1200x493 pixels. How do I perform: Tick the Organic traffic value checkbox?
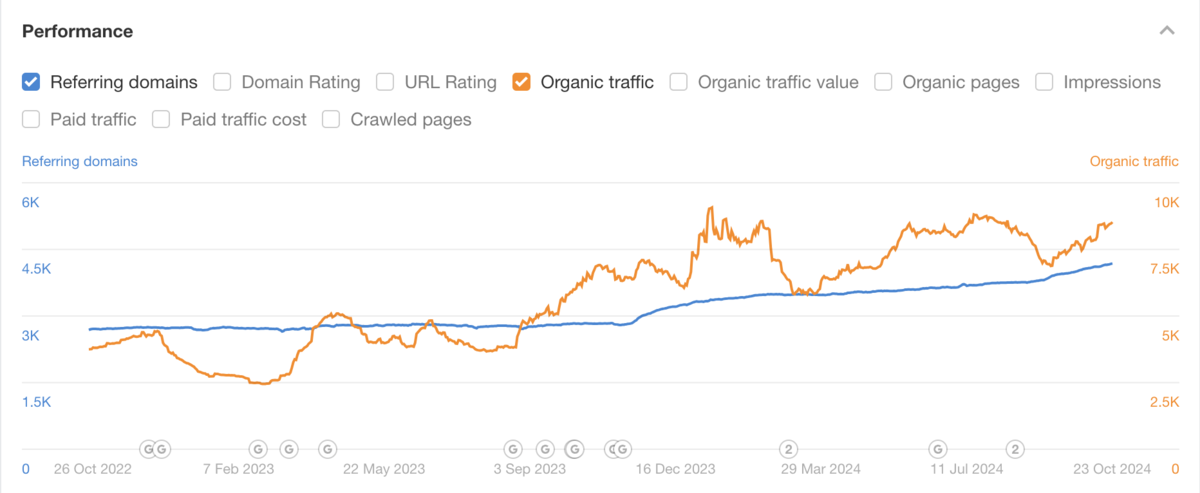click(x=679, y=82)
